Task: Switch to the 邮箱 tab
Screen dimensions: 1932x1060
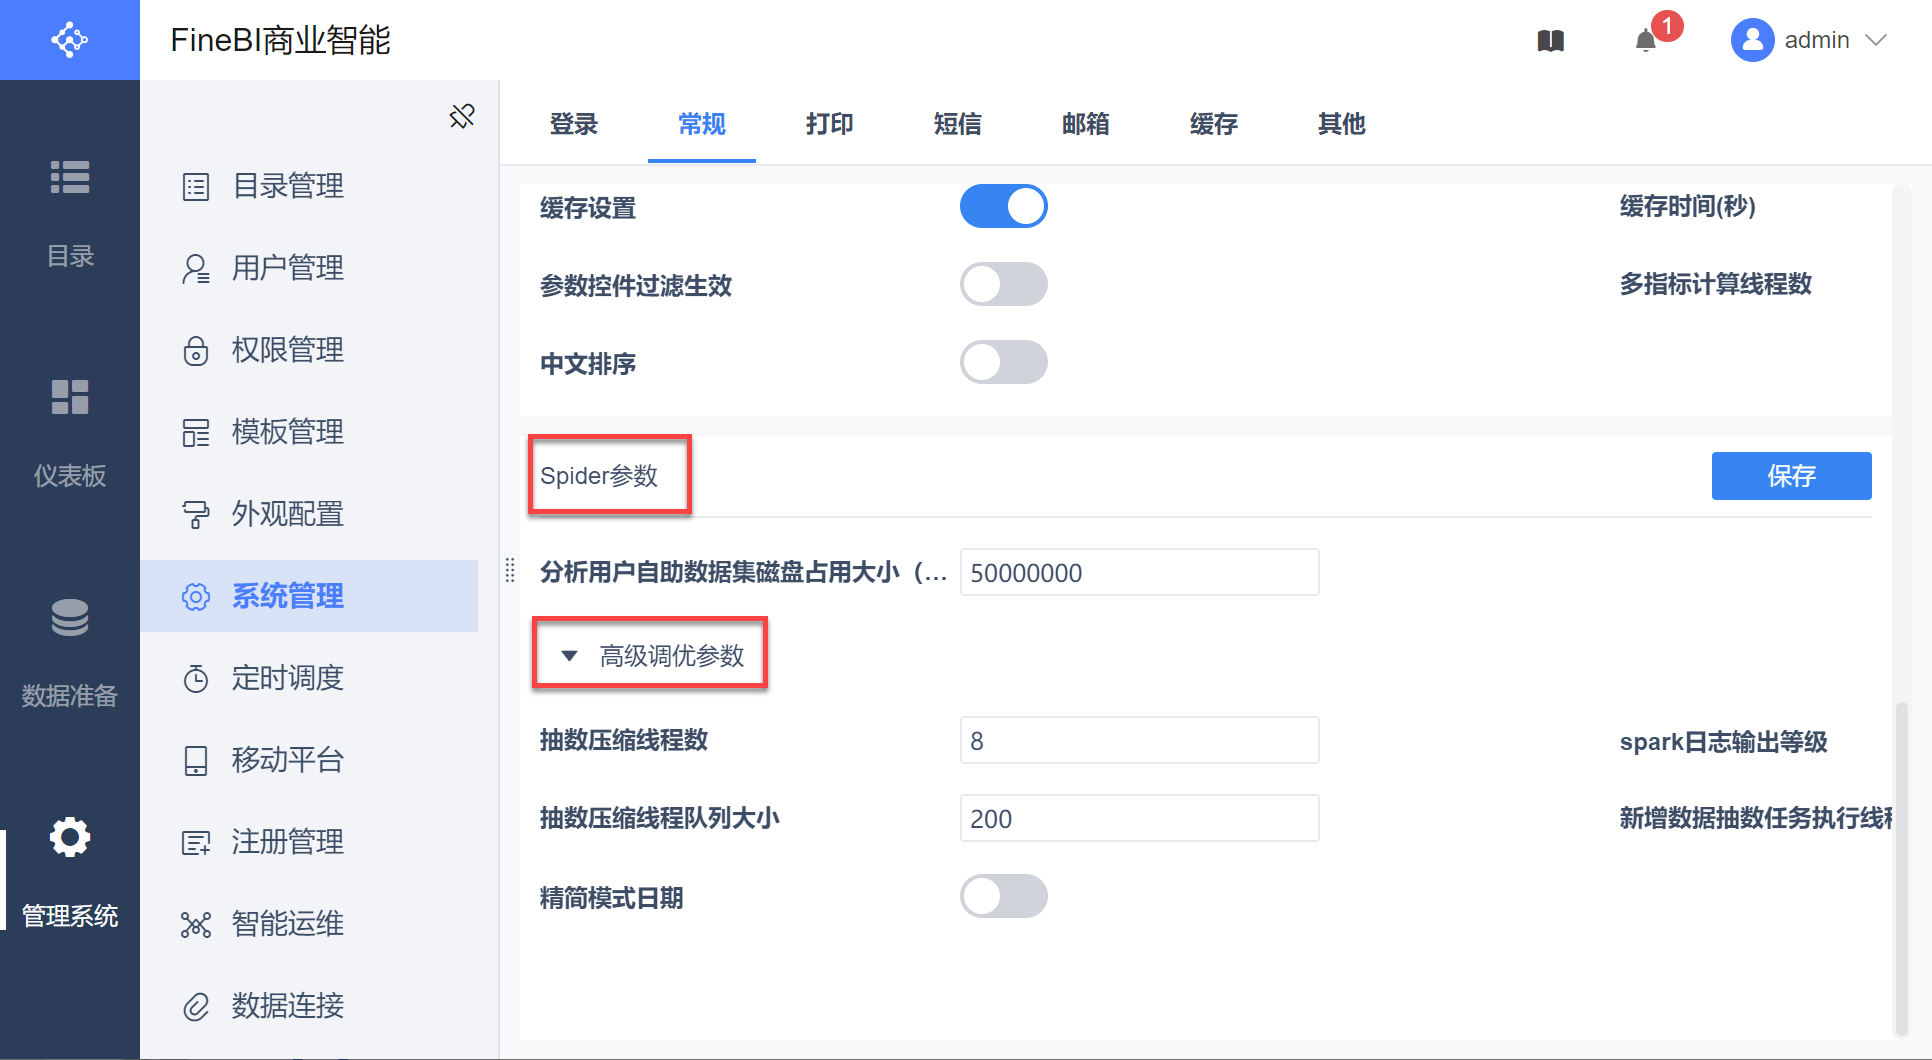Action: pos(1085,124)
